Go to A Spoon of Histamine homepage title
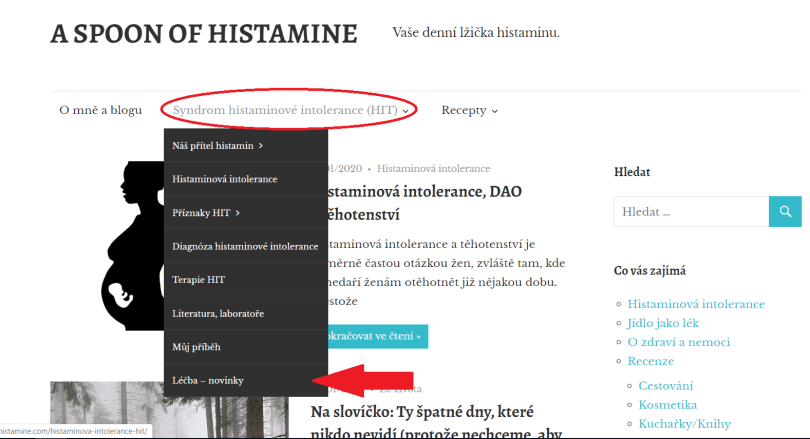This screenshot has height=439, width=810. (x=203, y=34)
